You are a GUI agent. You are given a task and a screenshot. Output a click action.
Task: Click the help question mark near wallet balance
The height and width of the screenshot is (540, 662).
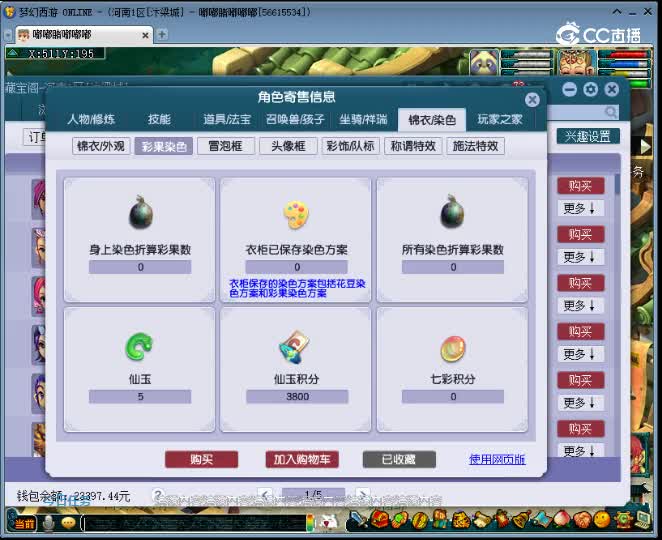[157, 494]
